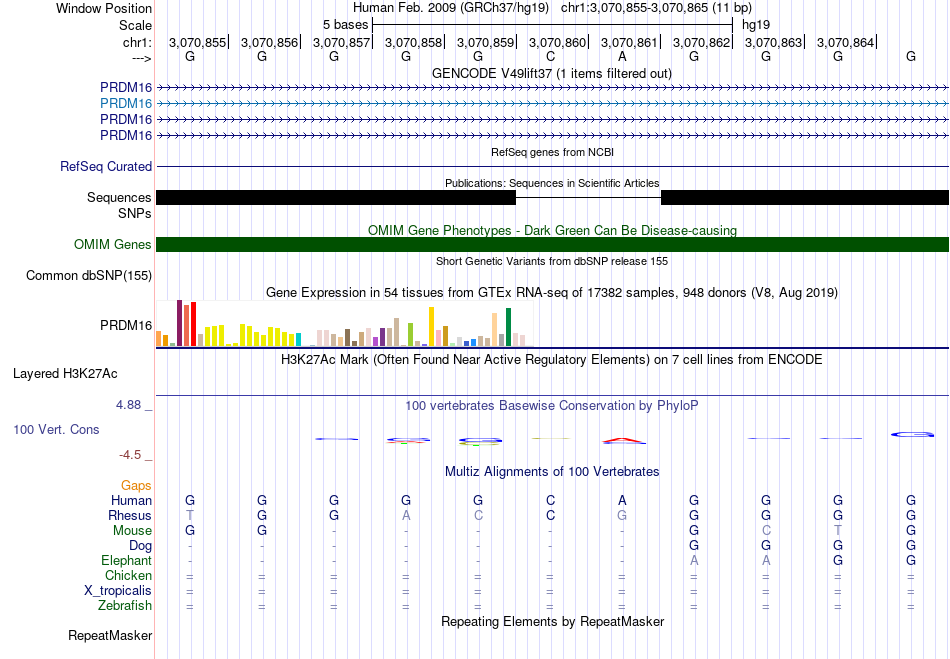Click the '5 bases' scale text
This screenshot has width=950, height=659.
tap(345, 25)
